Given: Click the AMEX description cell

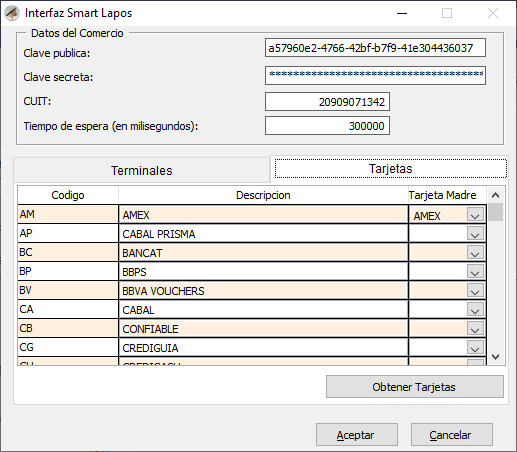Looking at the screenshot, I should pos(263,215).
